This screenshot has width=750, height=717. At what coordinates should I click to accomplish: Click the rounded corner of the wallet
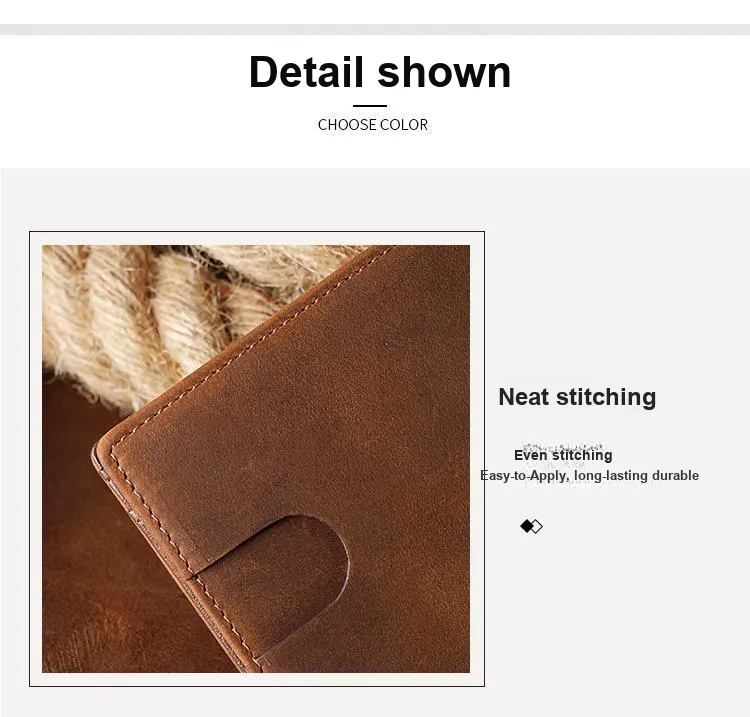click(x=106, y=445)
